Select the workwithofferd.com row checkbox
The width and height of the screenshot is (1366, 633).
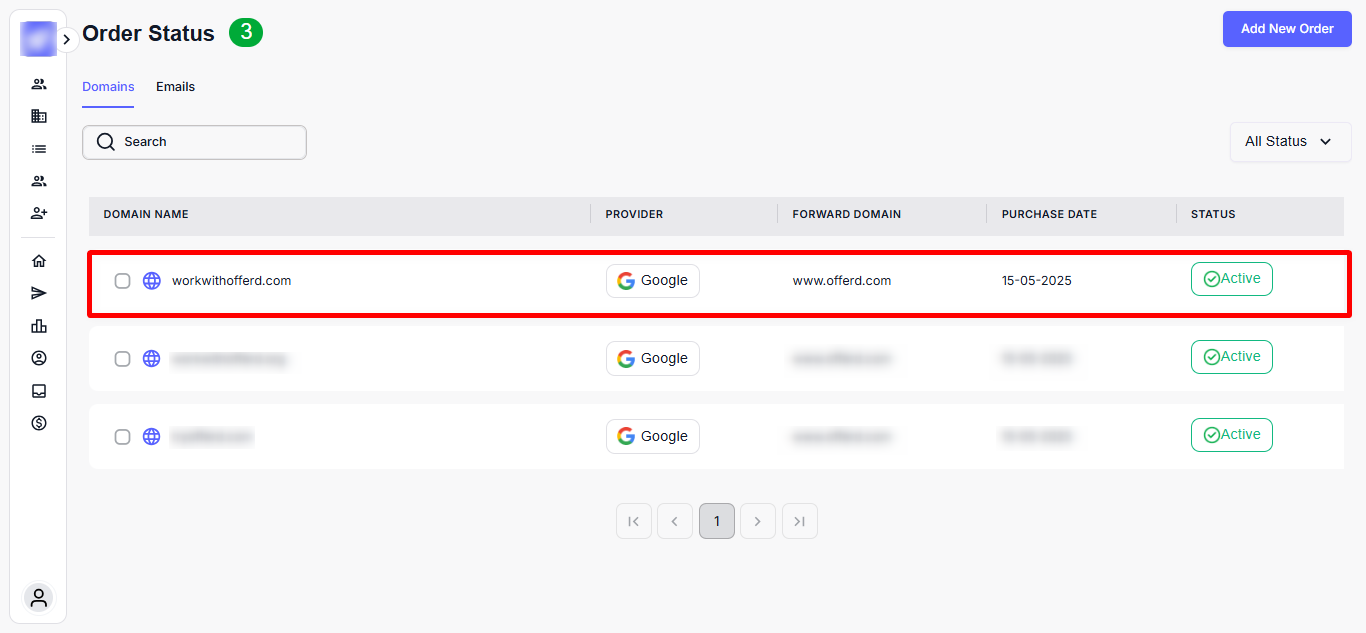(122, 281)
